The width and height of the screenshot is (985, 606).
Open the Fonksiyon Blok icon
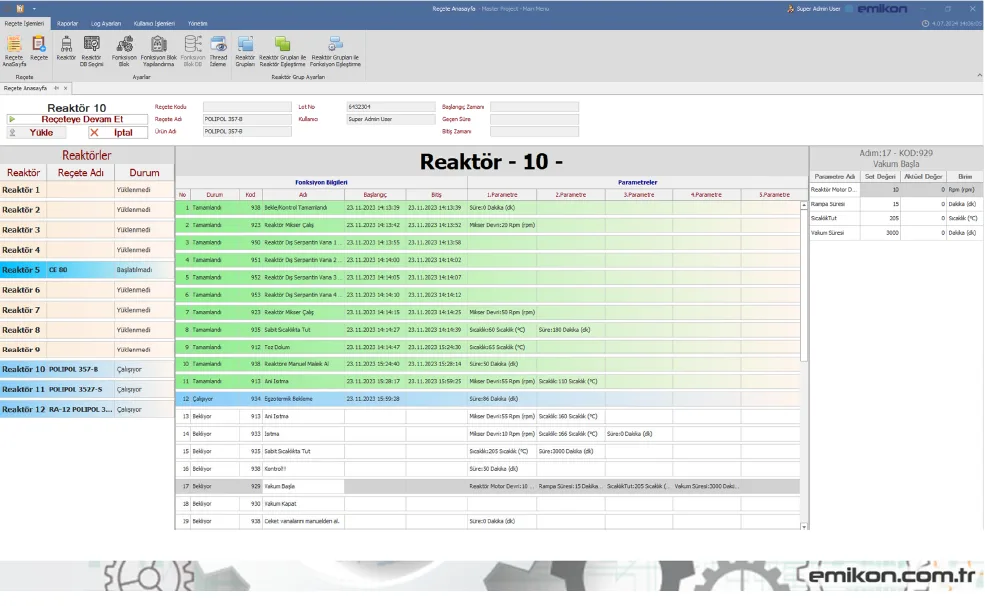124,51
